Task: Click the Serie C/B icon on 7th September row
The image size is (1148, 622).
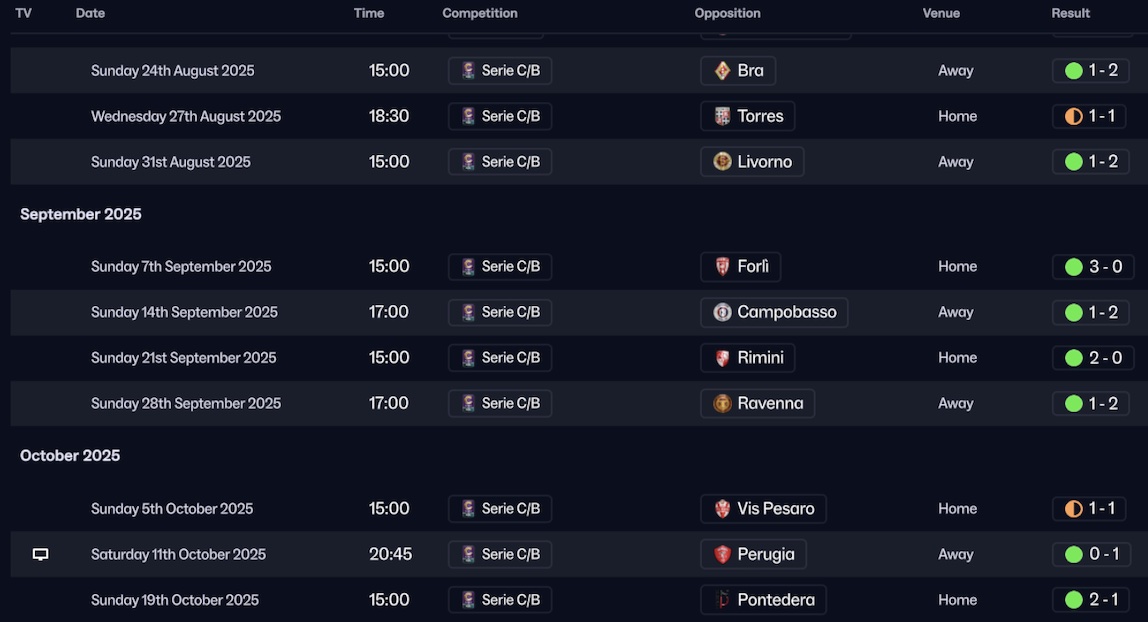Action: [468, 267]
